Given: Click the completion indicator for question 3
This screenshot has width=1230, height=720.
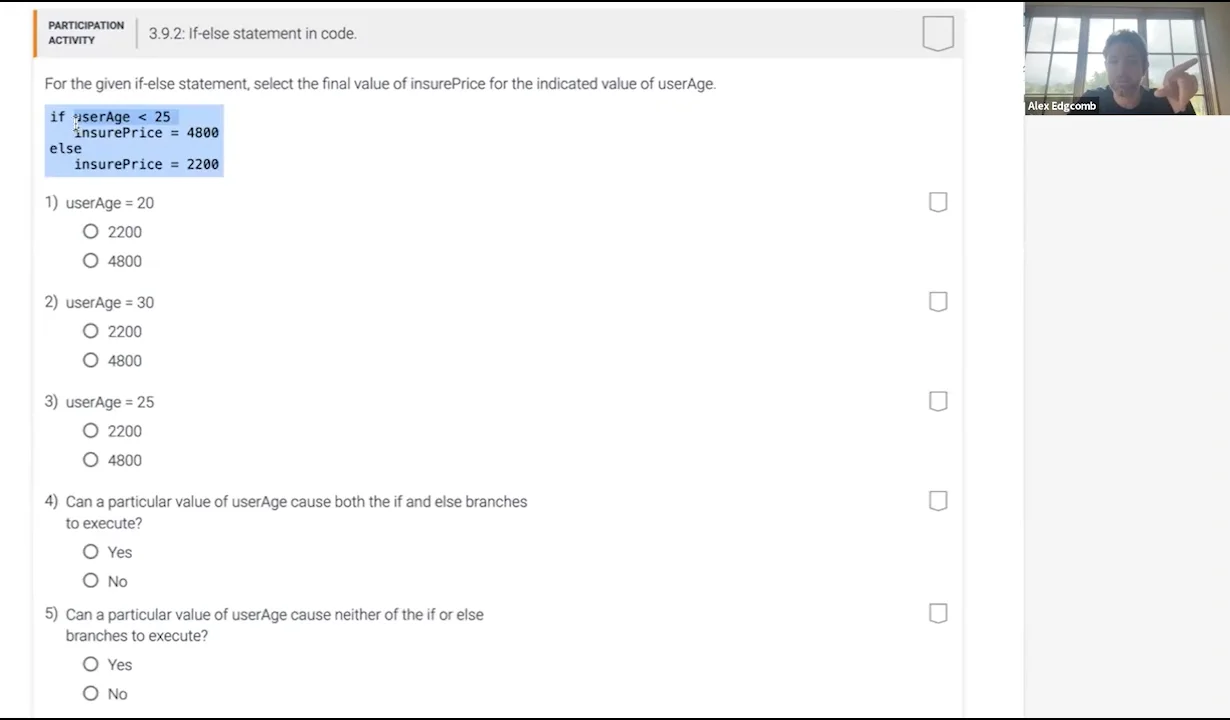Looking at the screenshot, I should pyautogui.click(x=938, y=401).
